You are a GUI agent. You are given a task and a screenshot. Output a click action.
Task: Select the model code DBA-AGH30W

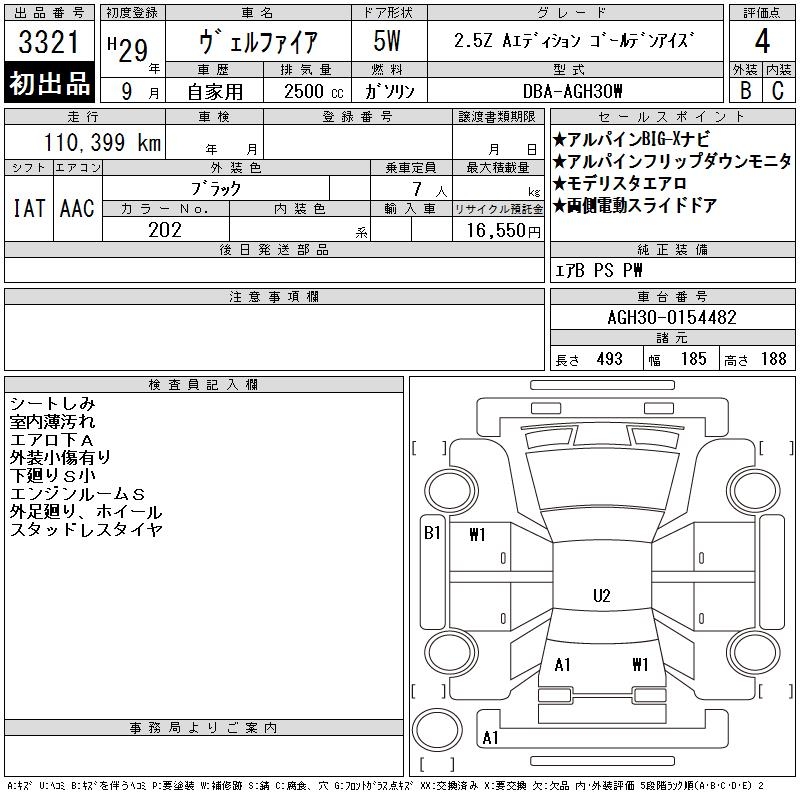[573, 91]
